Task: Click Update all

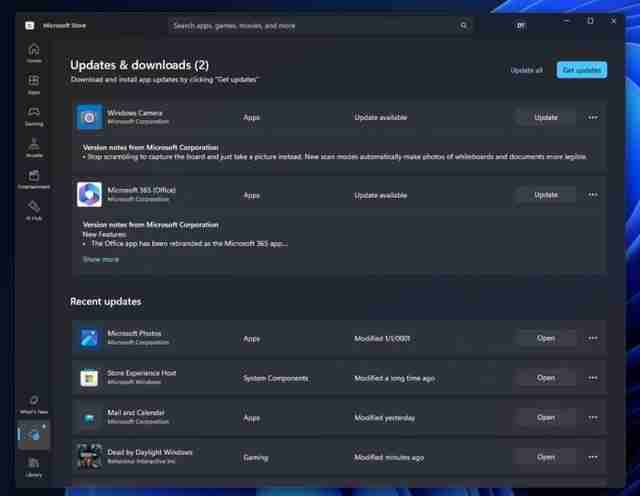Action: (527, 70)
